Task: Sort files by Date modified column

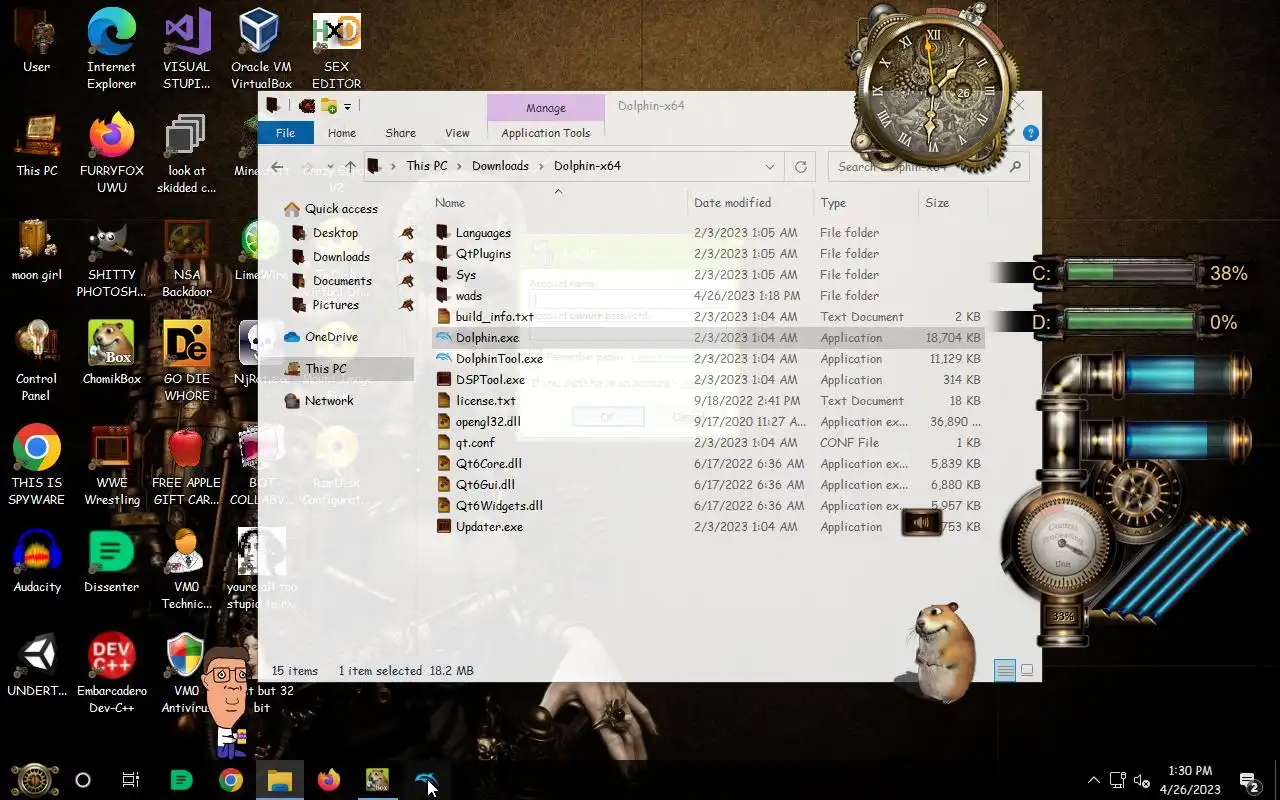Action: pyautogui.click(x=751, y=203)
